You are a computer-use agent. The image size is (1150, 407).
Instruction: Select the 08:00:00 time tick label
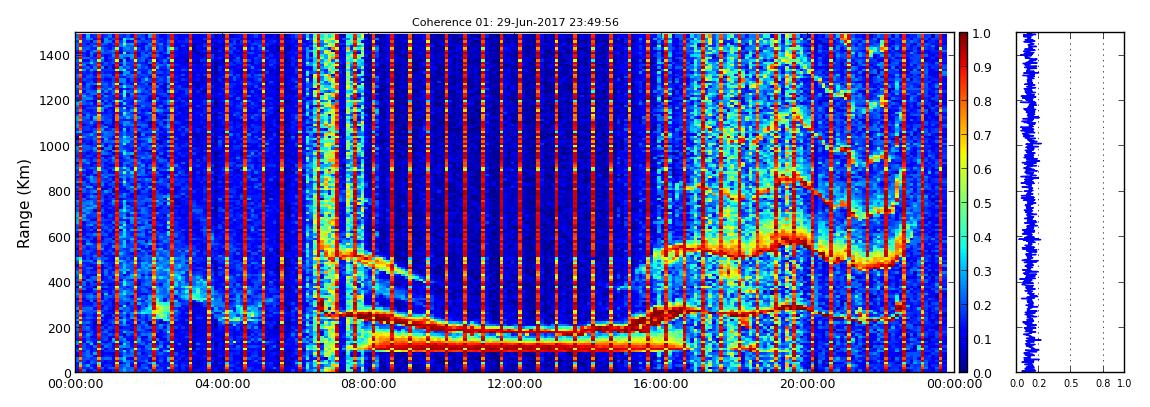[367, 384]
